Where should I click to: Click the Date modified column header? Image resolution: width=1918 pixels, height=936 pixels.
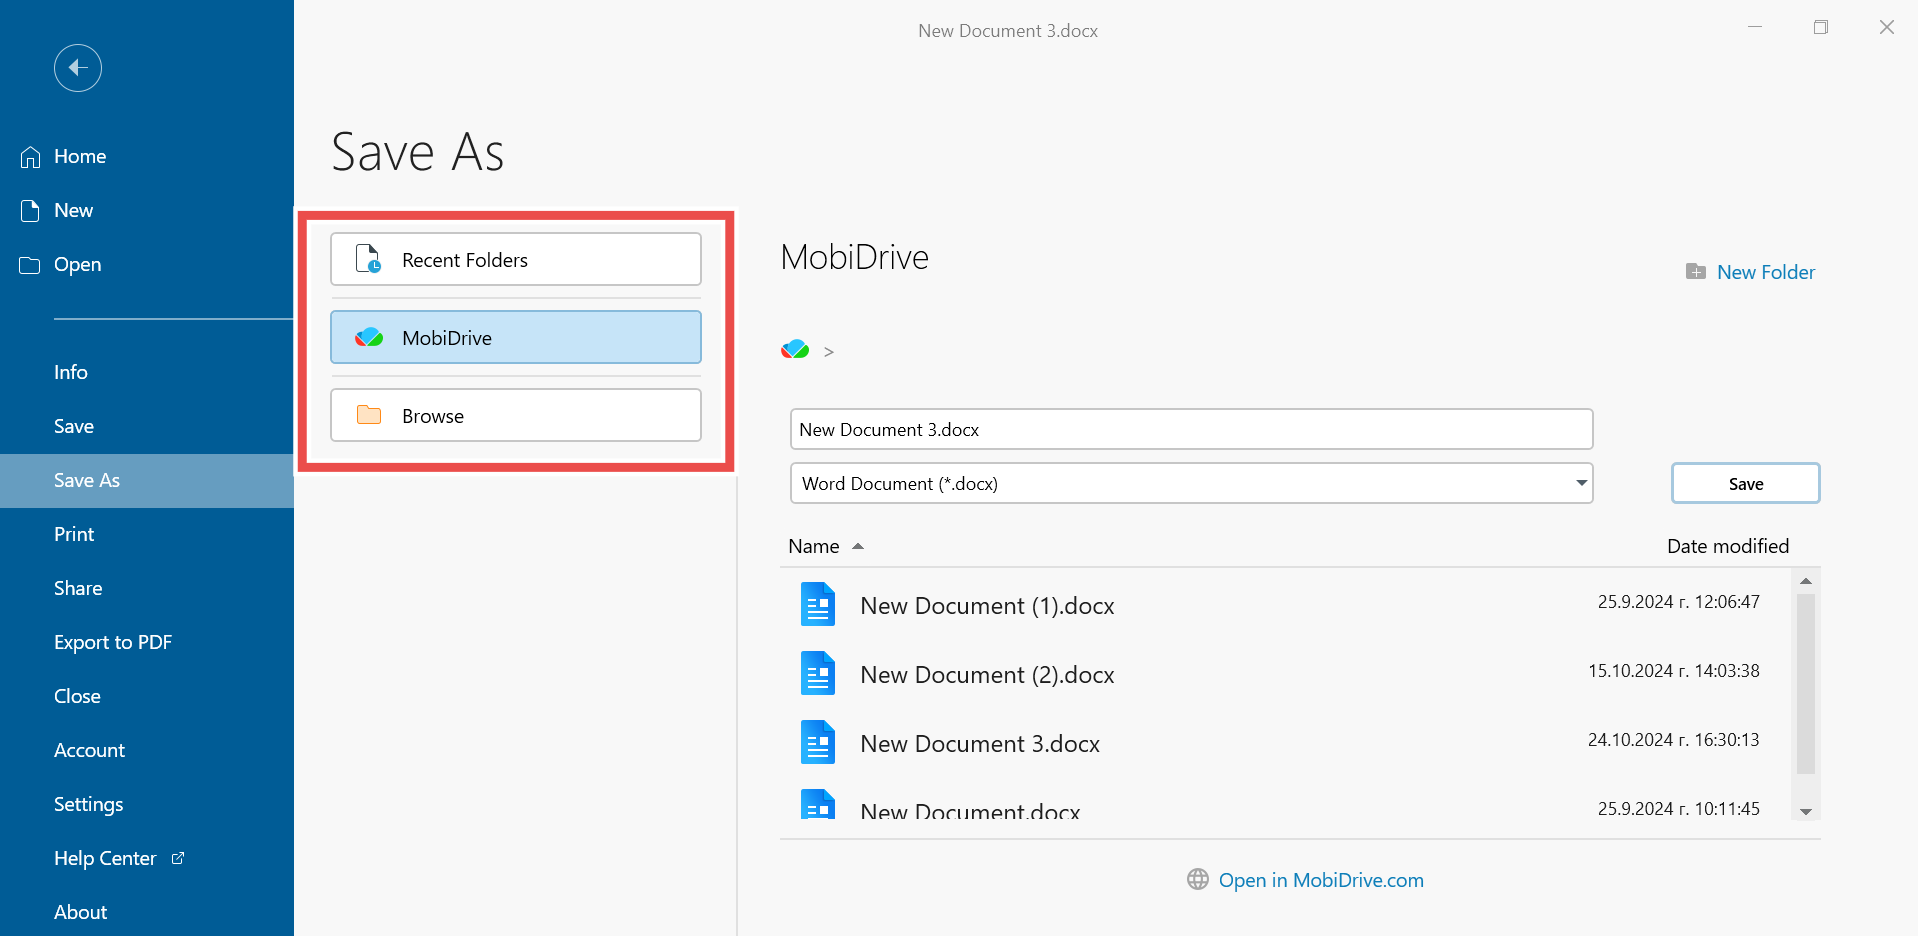pos(1728,546)
